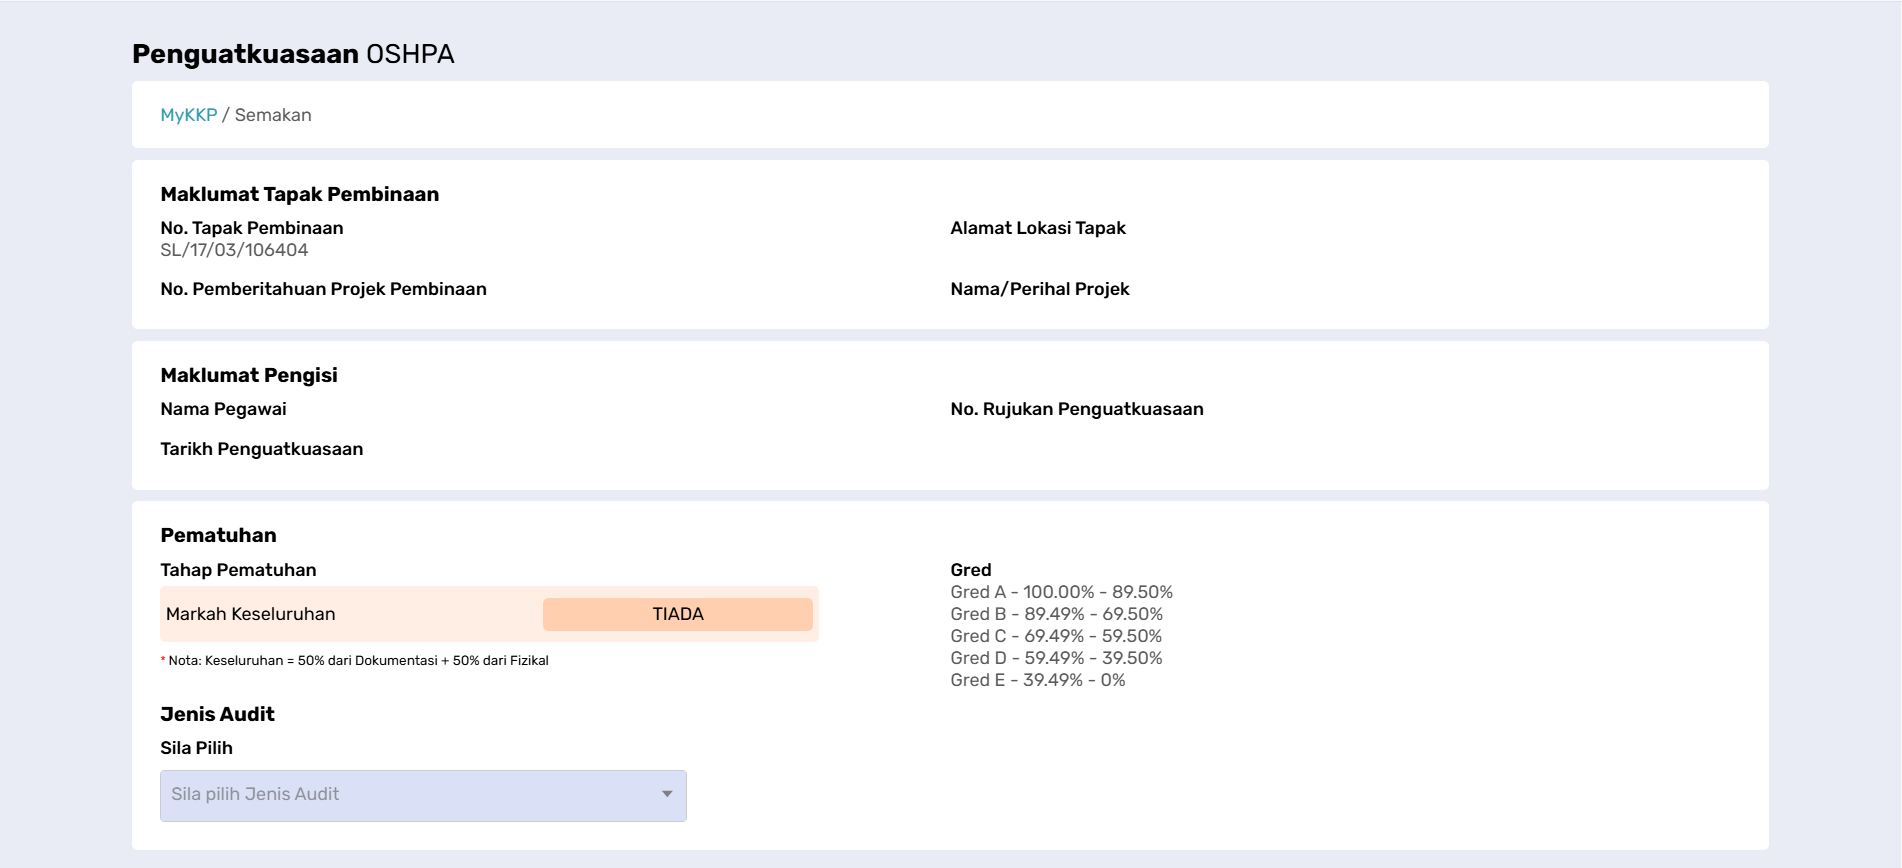The height and width of the screenshot is (868, 1902).
Task: Click the Alamat Lokasi Tapak label
Action: click(x=1038, y=228)
